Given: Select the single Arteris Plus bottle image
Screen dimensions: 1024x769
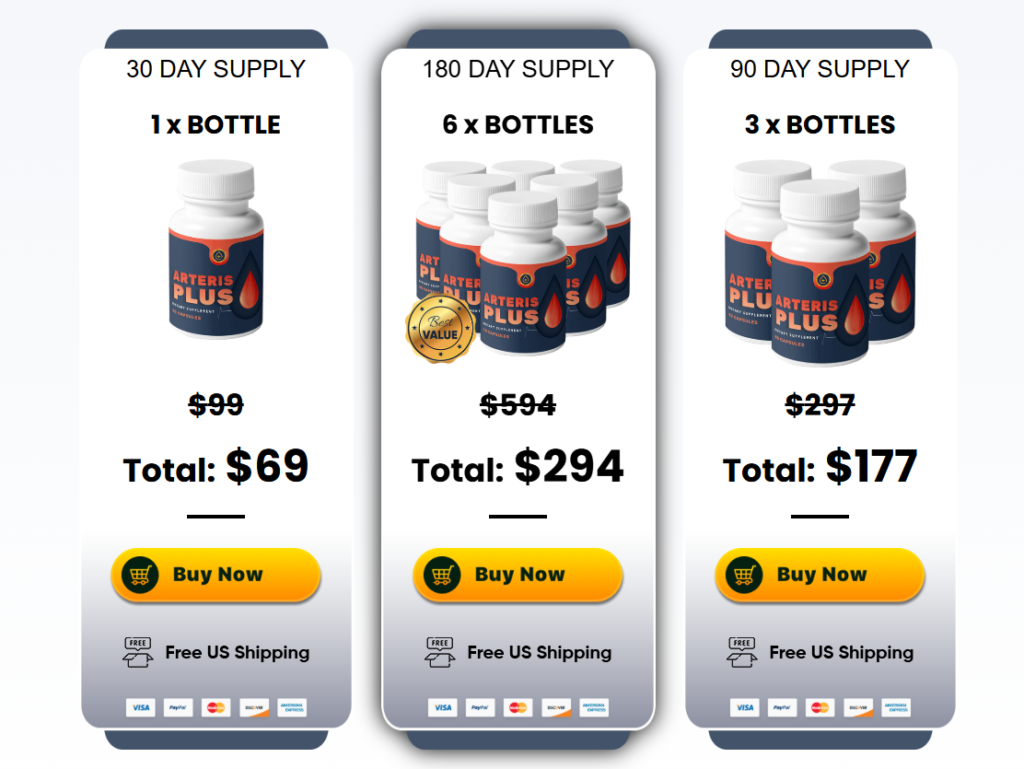Looking at the screenshot, I should point(216,250).
